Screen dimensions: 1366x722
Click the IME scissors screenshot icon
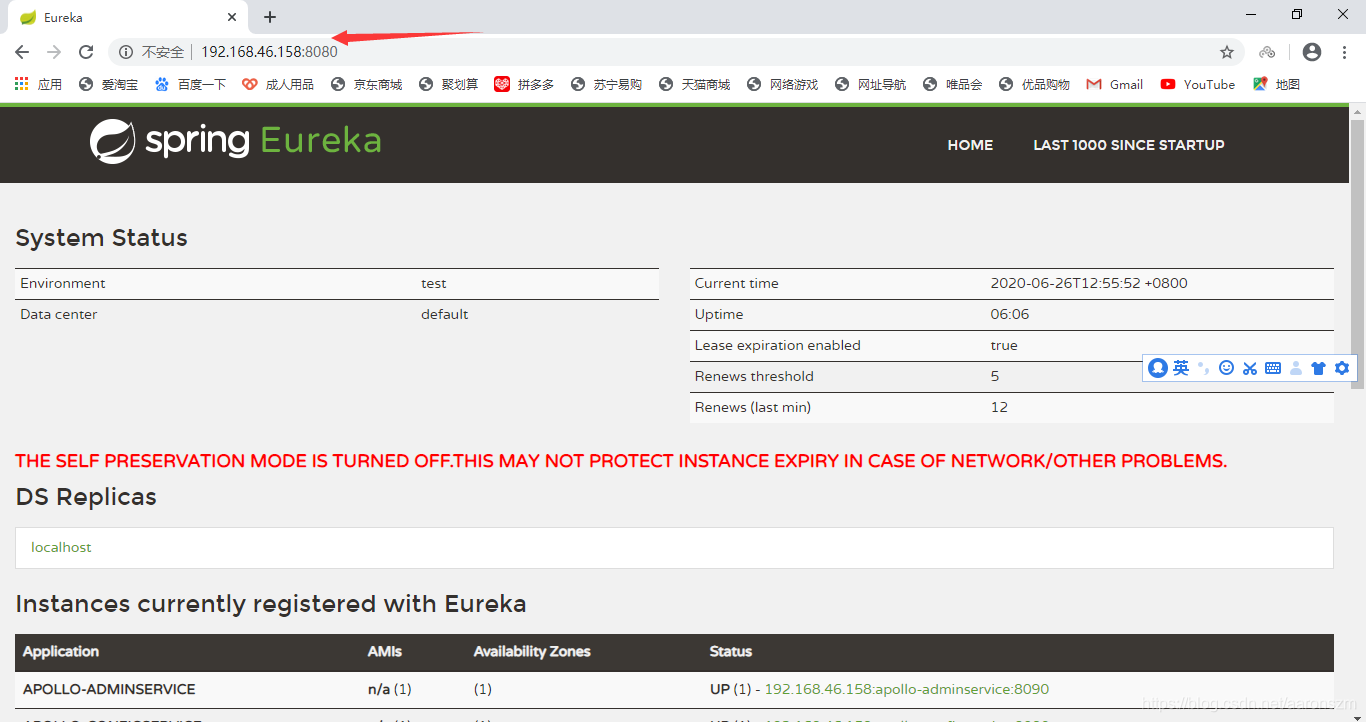(1250, 368)
